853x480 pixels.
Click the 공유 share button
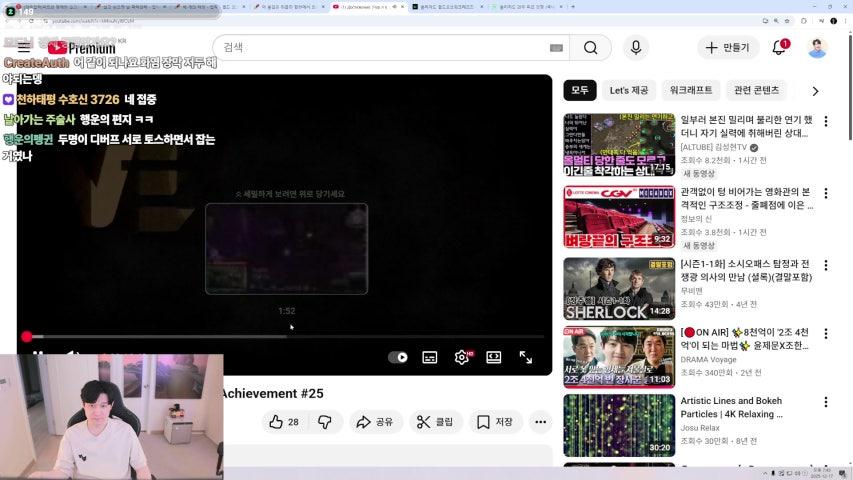coord(376,422)
